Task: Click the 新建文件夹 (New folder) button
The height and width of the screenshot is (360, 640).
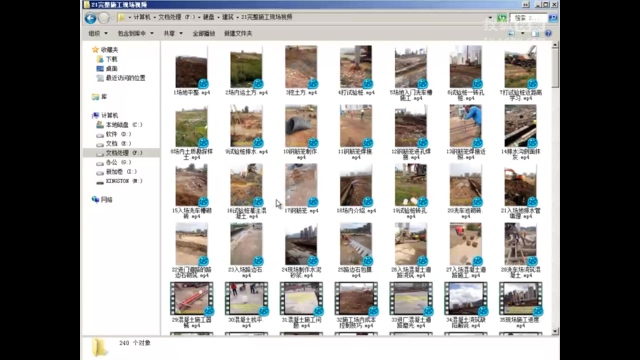Action: (238, 33)
